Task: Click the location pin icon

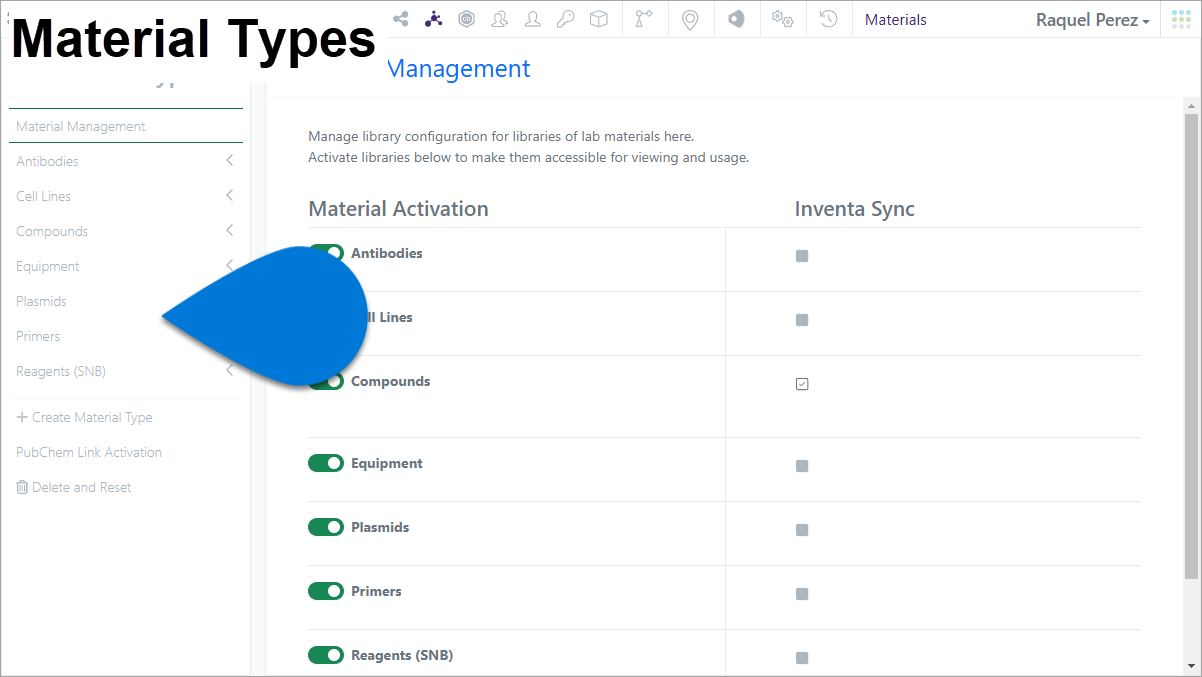Action: coord(690,20)
